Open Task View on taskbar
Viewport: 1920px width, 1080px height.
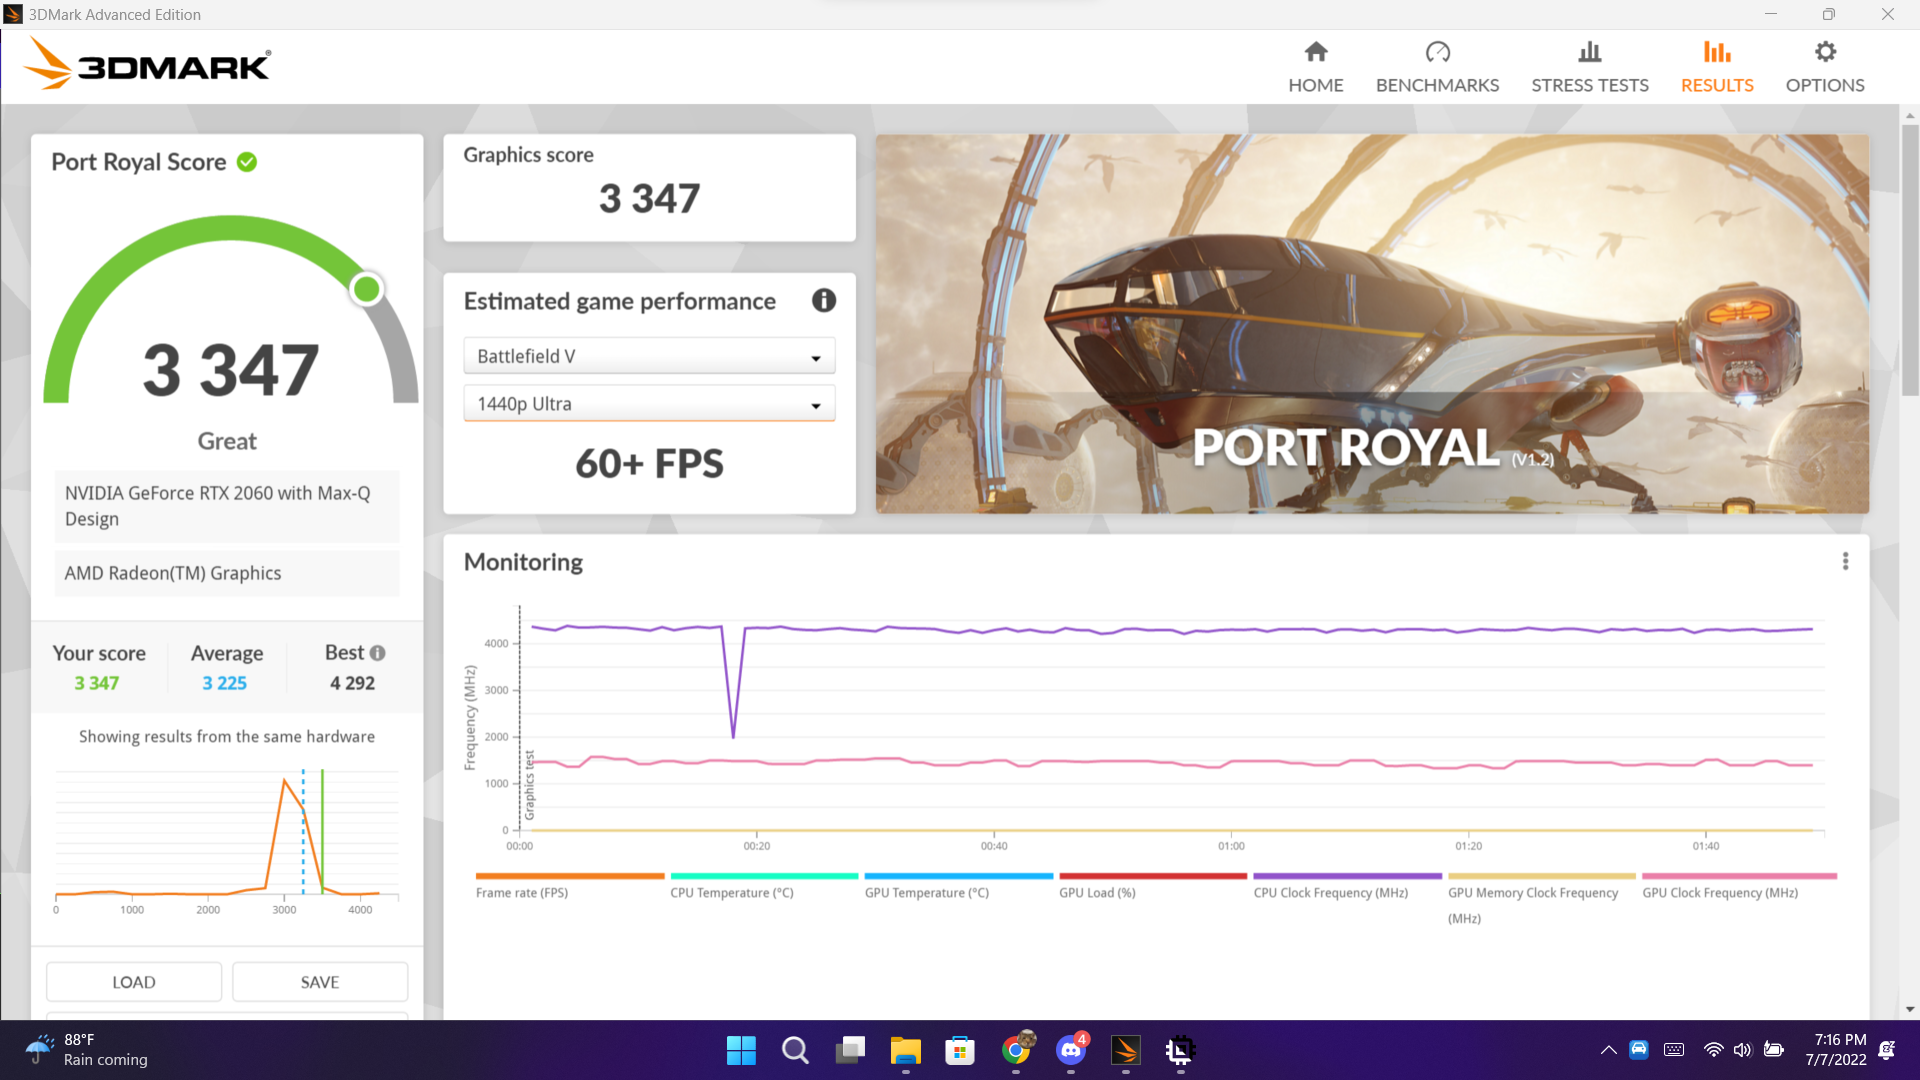coord(851,1050)
